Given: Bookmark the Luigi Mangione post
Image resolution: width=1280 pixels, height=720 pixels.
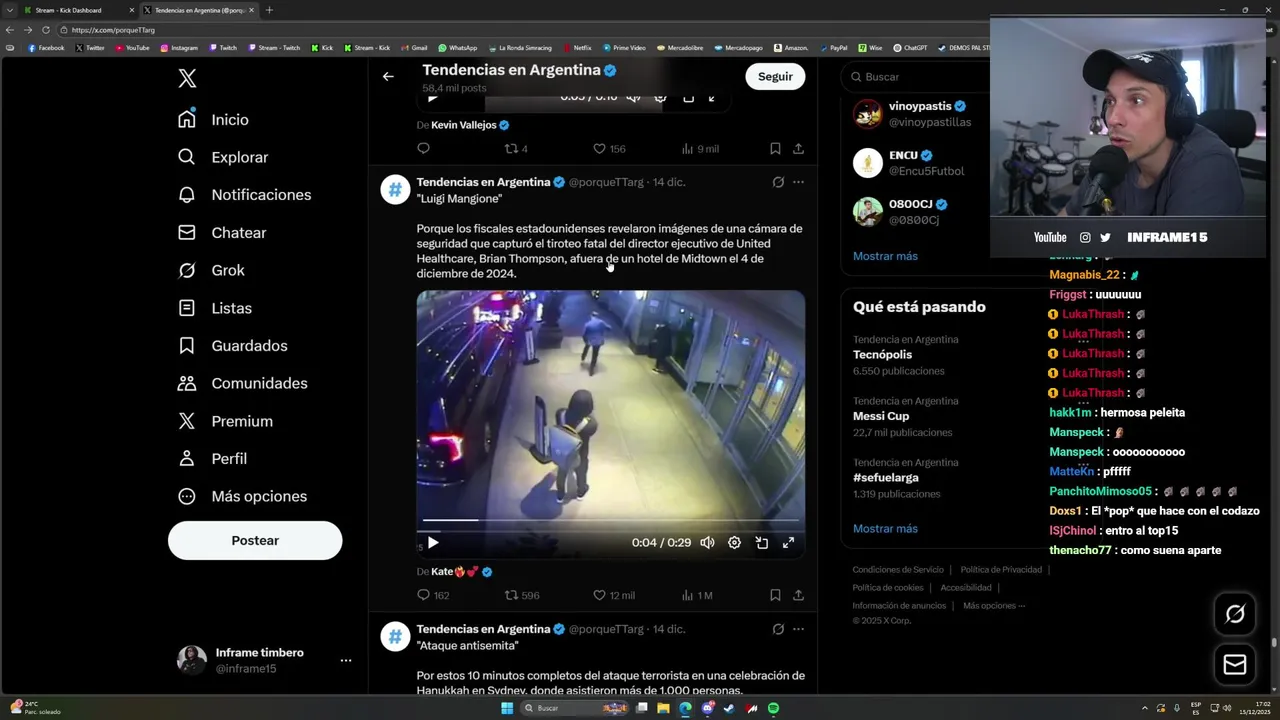Looking at the screenshot, I should [x=775, y=595].
